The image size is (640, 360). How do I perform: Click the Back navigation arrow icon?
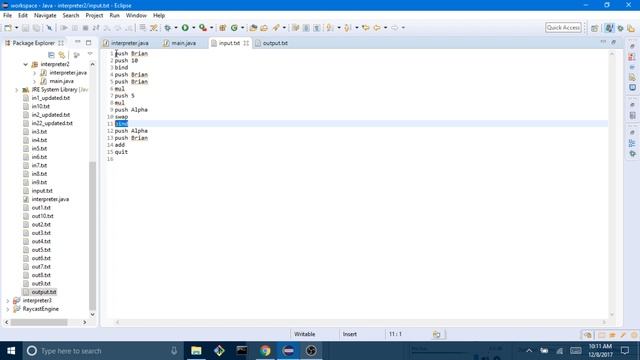tap(377, 28)
